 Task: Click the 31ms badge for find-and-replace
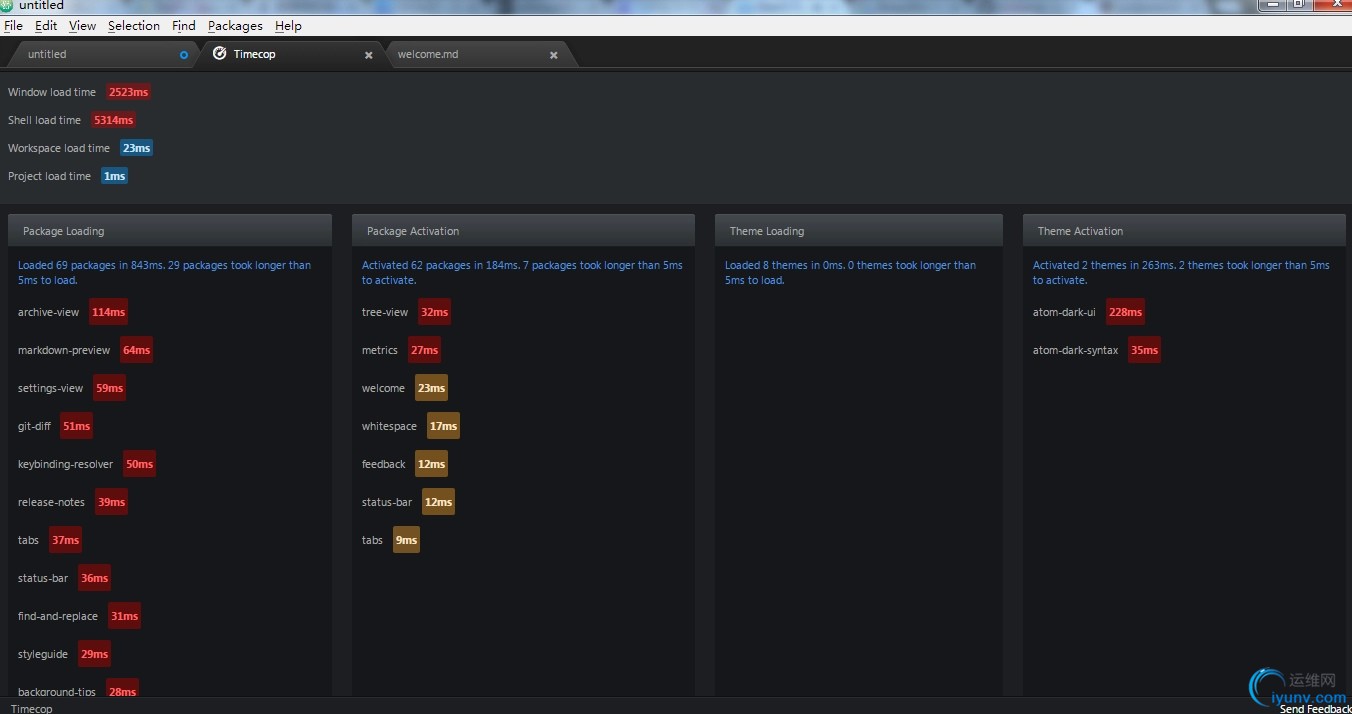124,616
